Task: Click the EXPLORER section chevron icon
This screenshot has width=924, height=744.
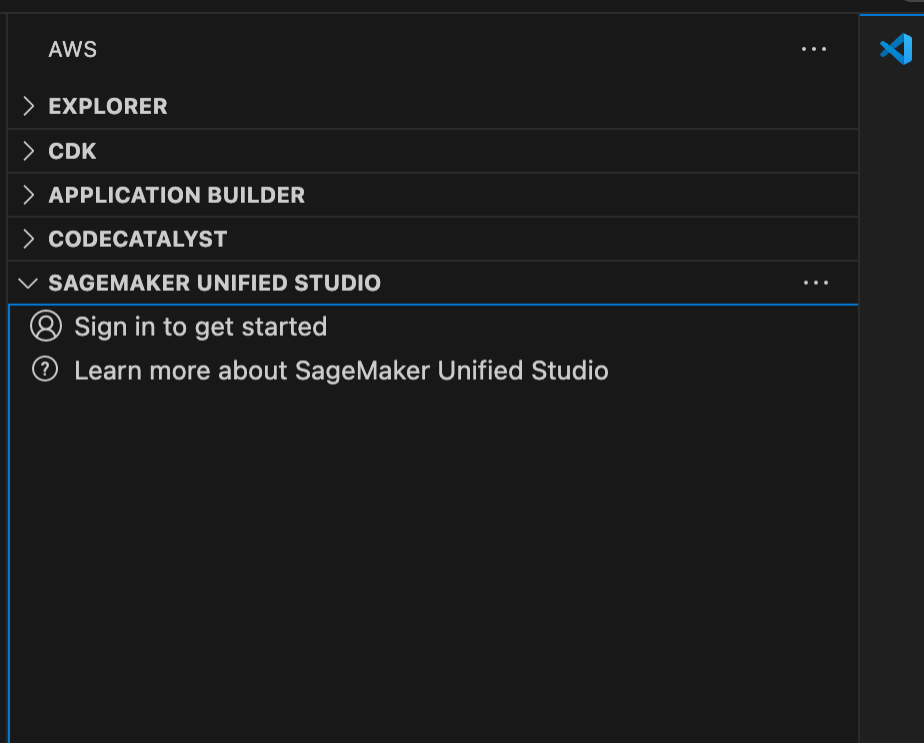Action: tap(29, 106)
